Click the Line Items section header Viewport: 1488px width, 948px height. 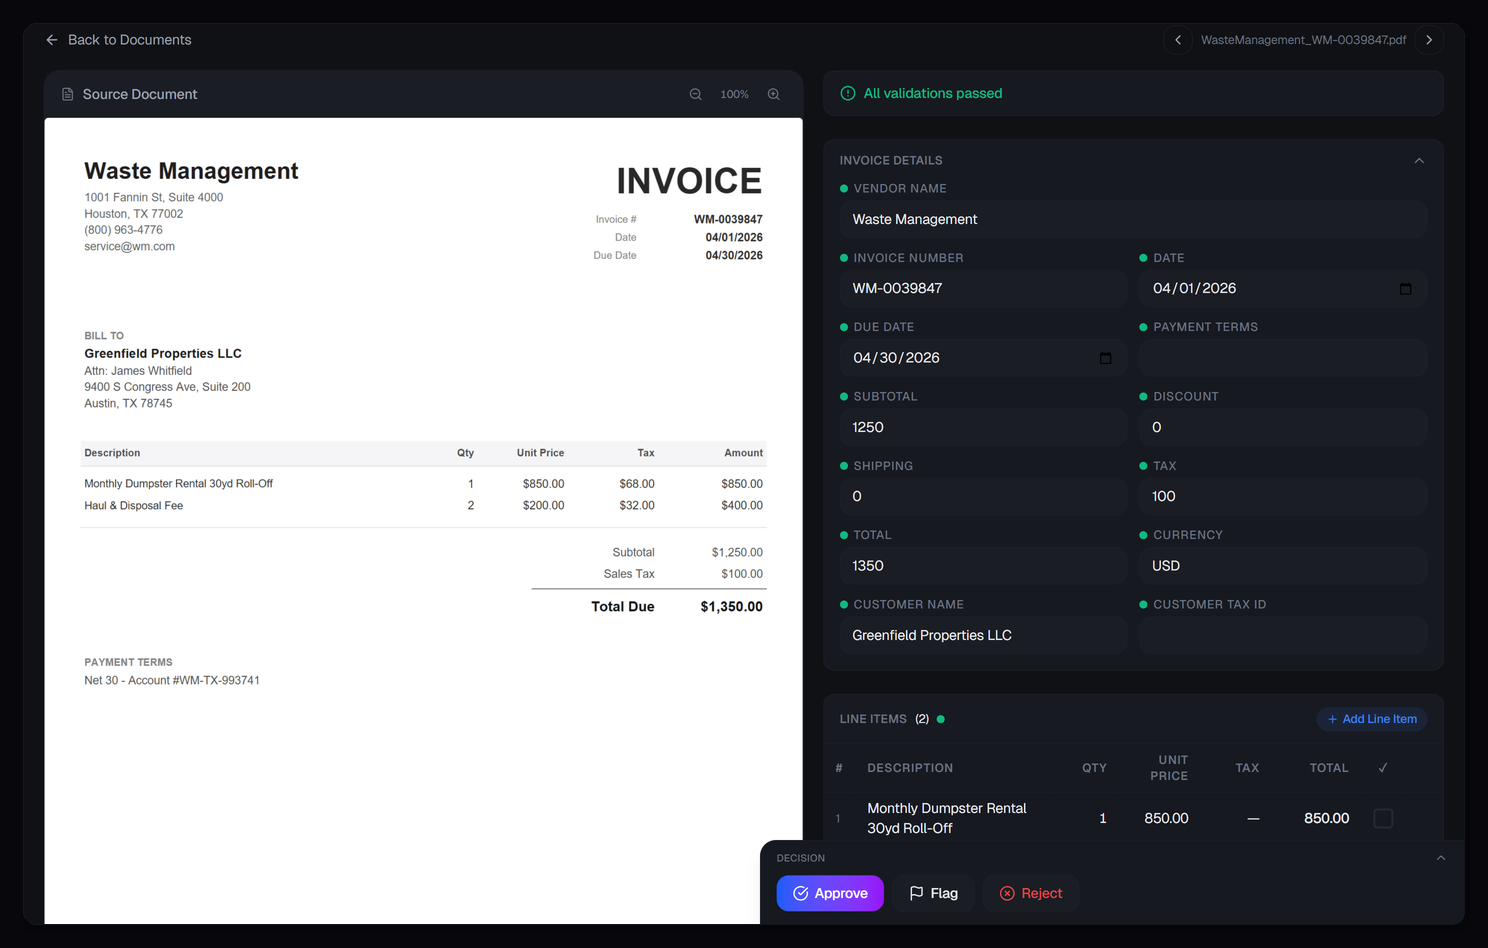(873, 719)
